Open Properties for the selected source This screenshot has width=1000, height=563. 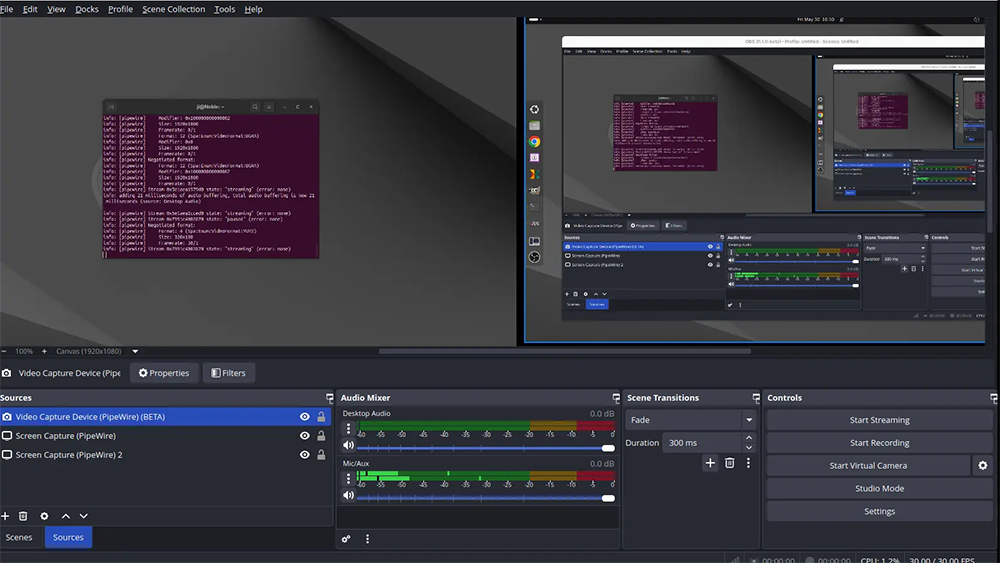(x=164, y=373)
